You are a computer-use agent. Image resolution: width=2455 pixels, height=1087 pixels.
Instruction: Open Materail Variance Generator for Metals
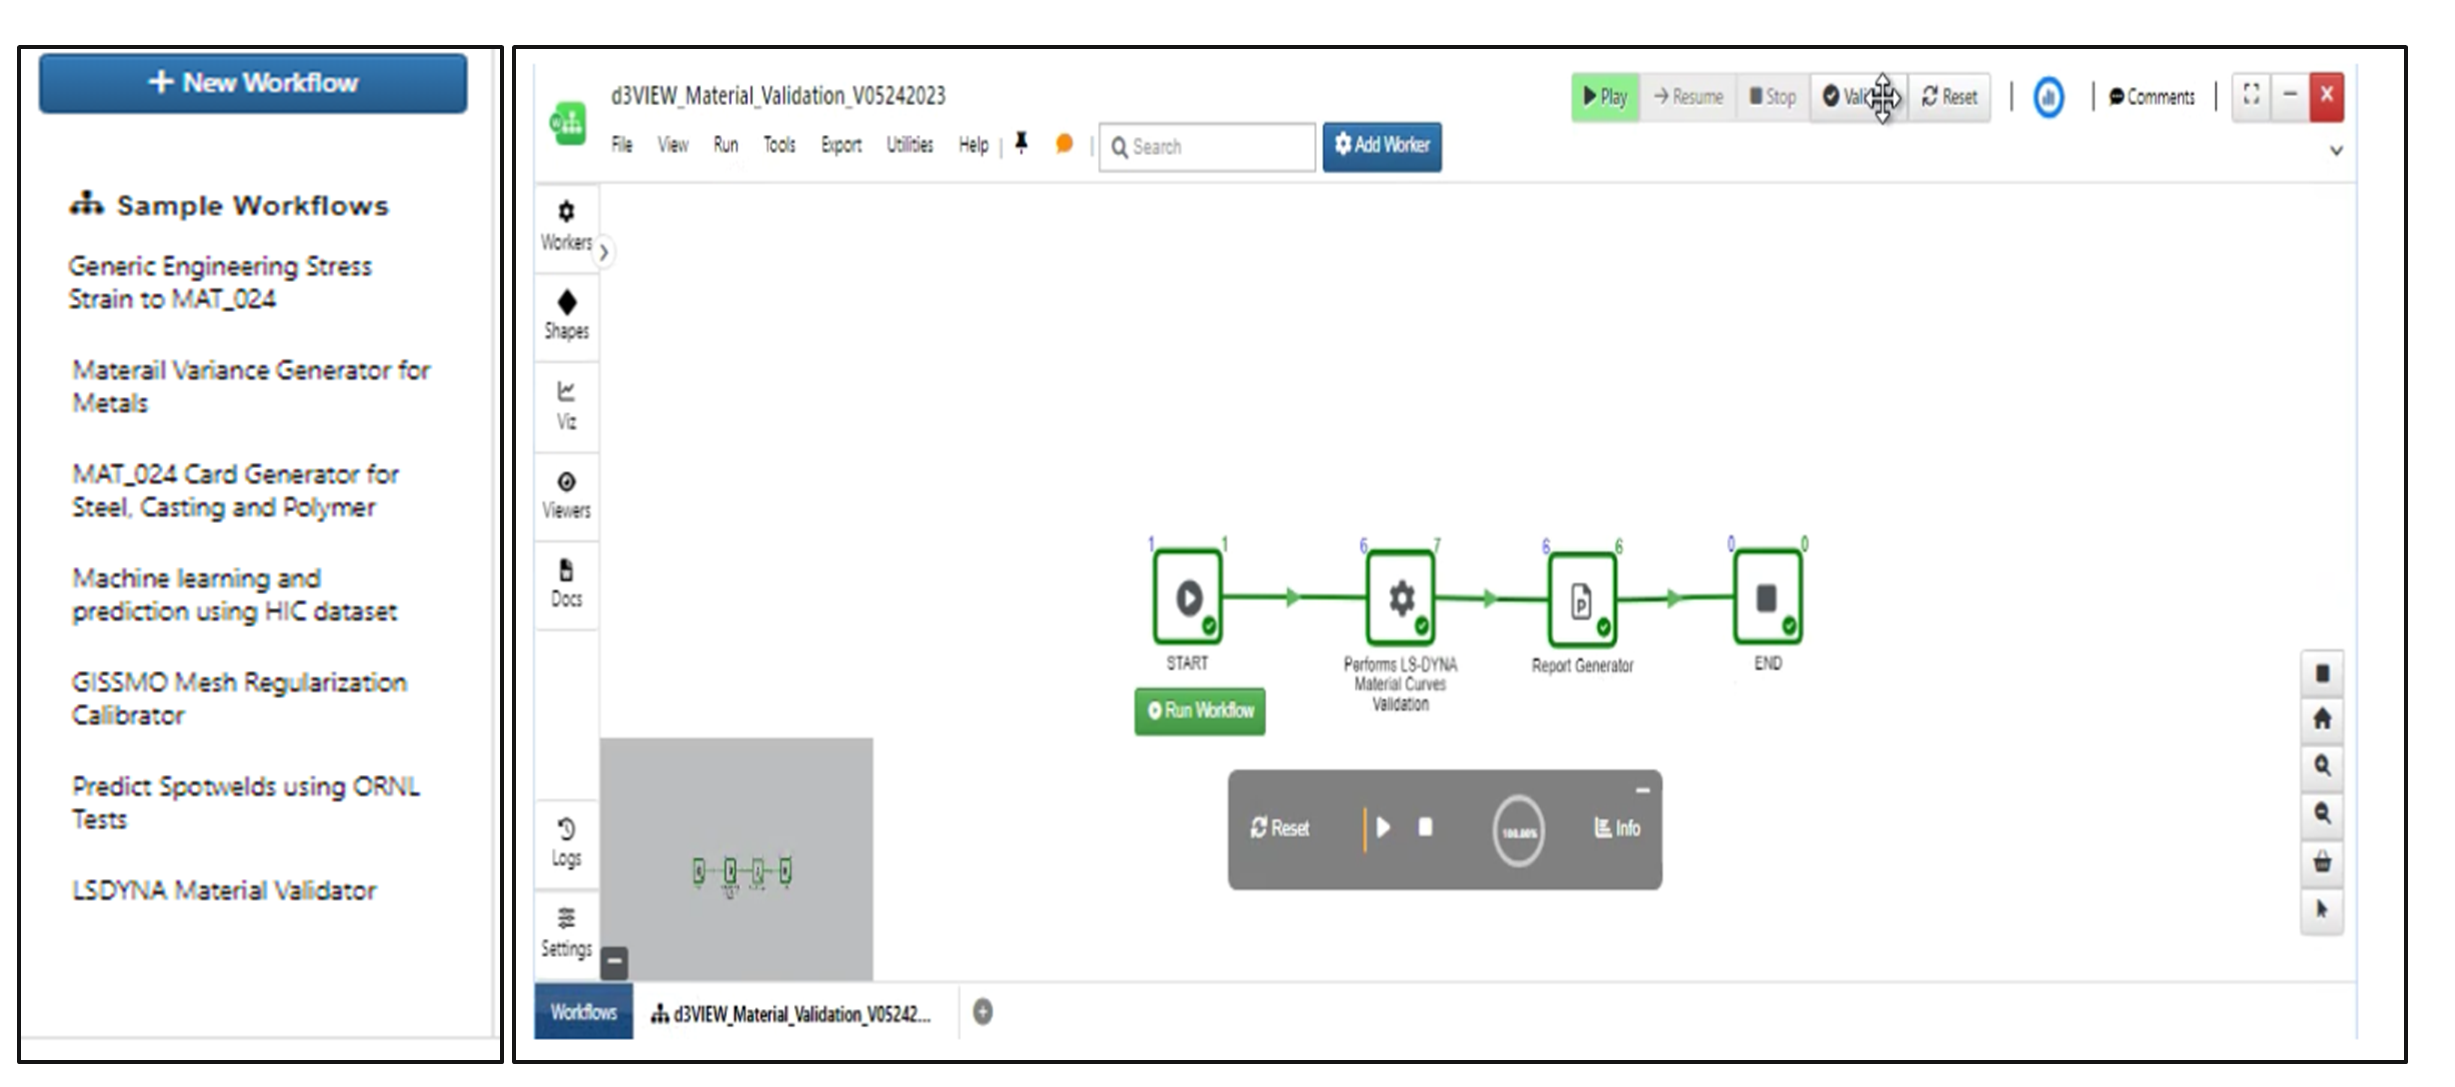click(251, 387)
